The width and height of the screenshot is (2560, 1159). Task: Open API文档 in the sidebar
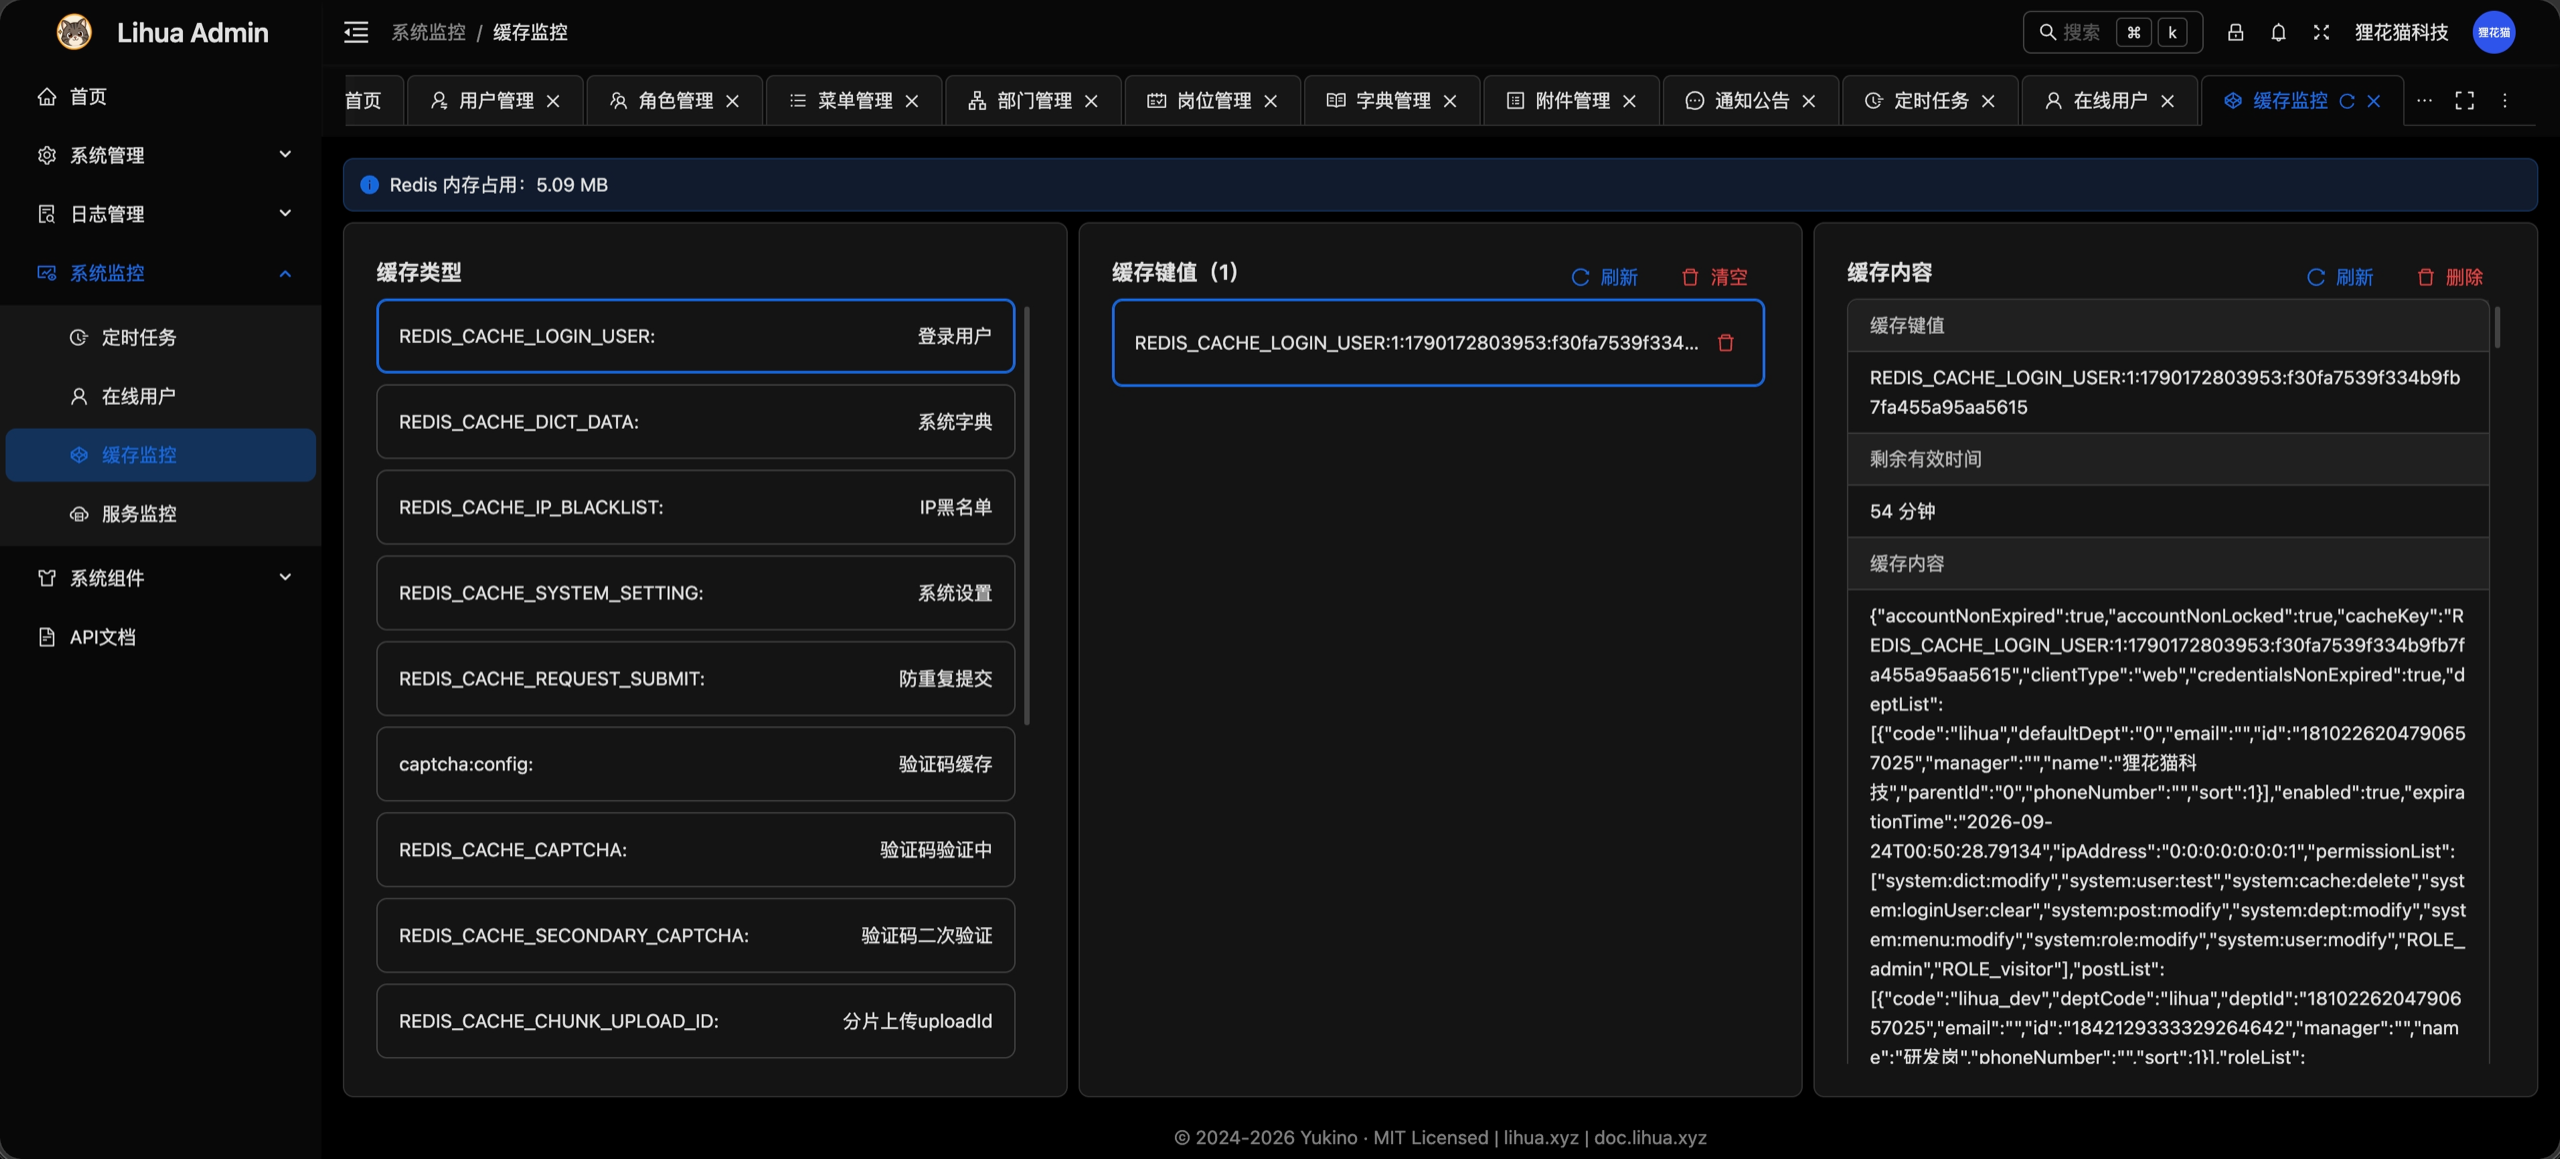[160, 637]
